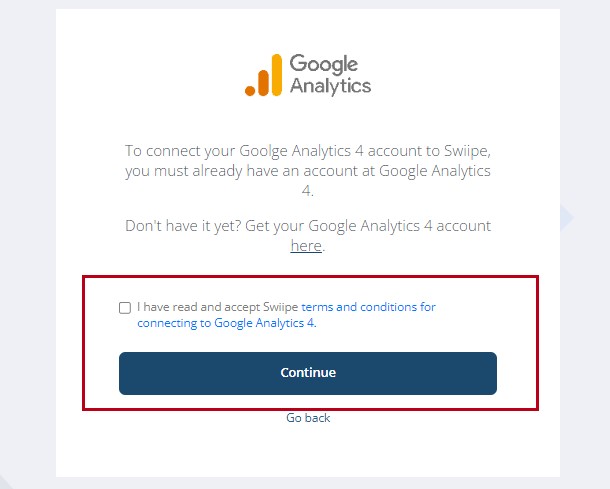Click the Google Analytics bar chart logo
610x489 pixels.
263,77
